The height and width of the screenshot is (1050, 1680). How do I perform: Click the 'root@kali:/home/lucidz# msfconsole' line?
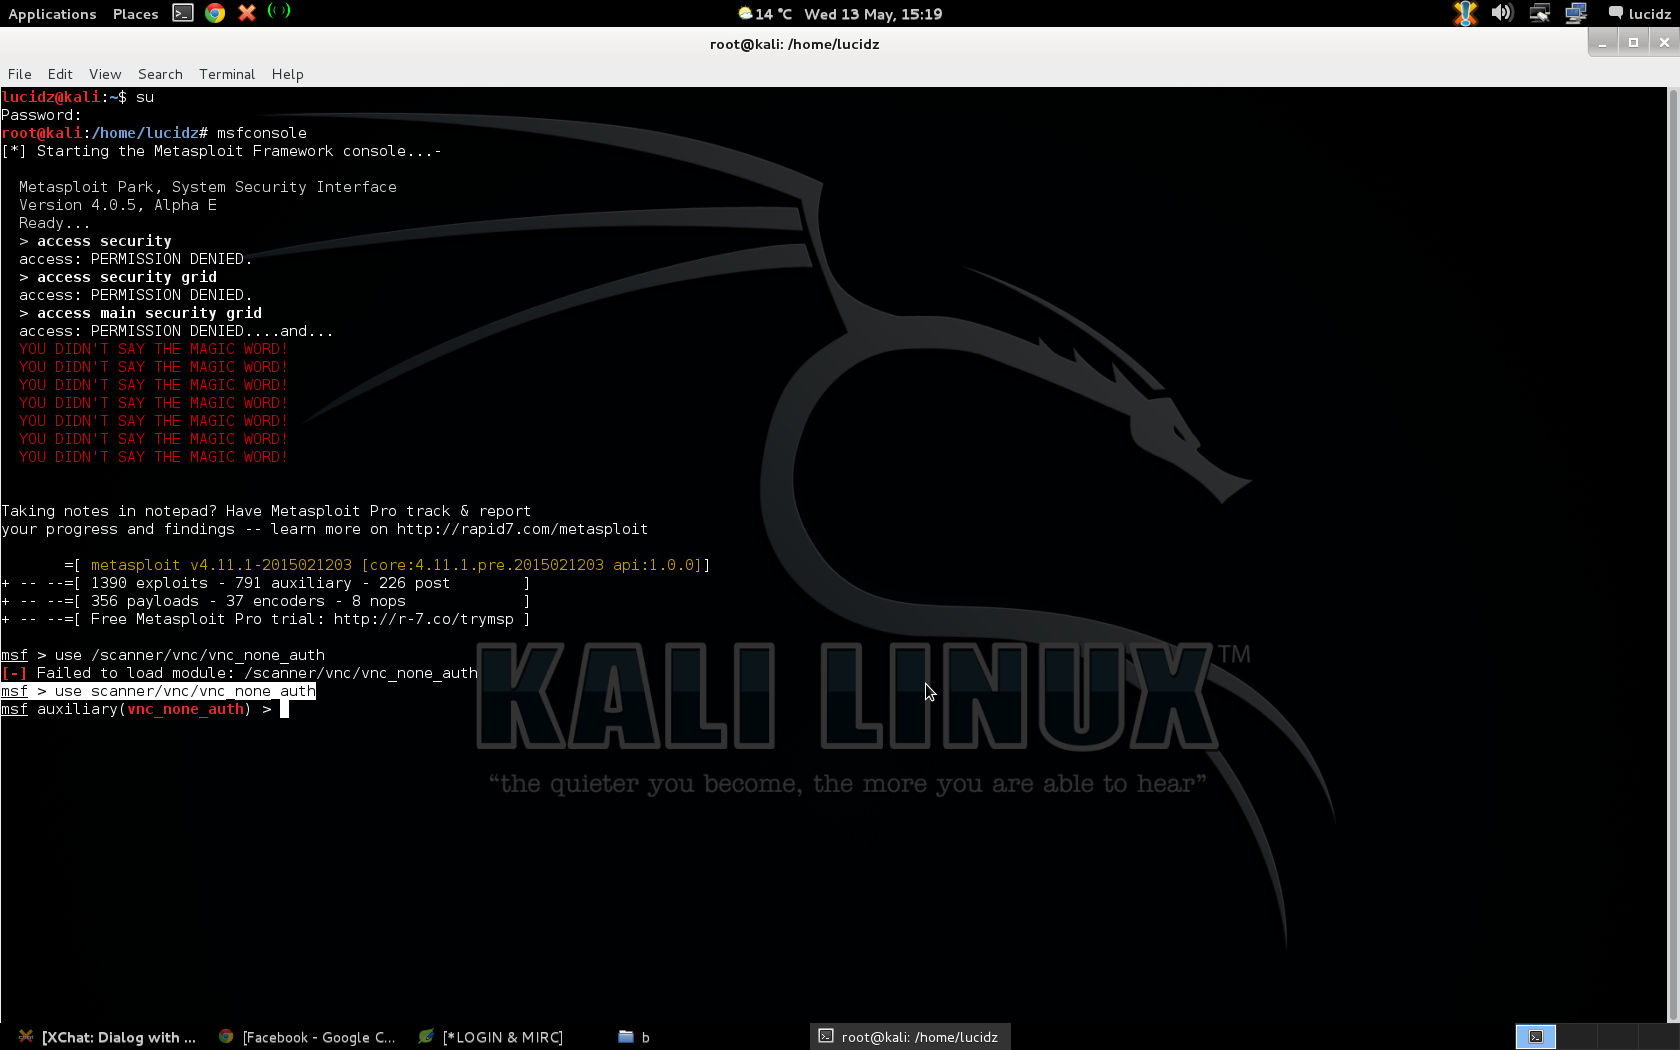click(x=154, y=133)
